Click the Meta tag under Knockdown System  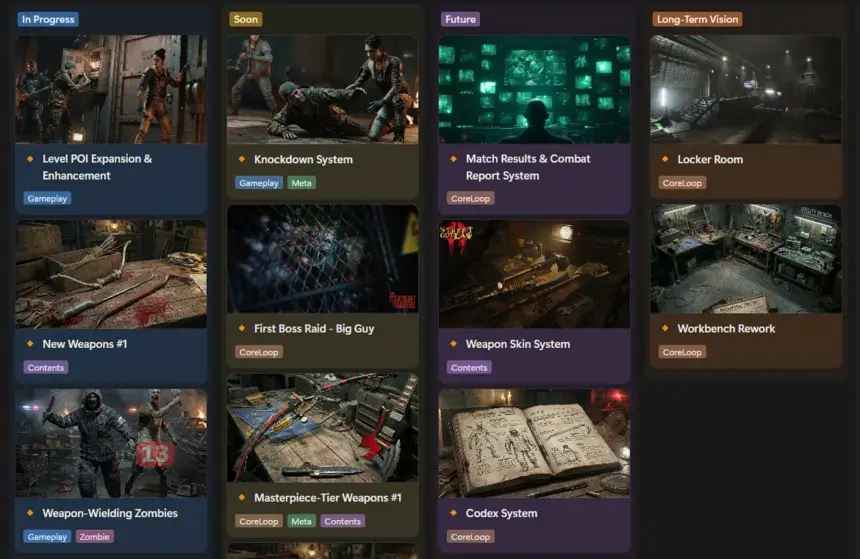pyautogui.click(x=301, y=183)
